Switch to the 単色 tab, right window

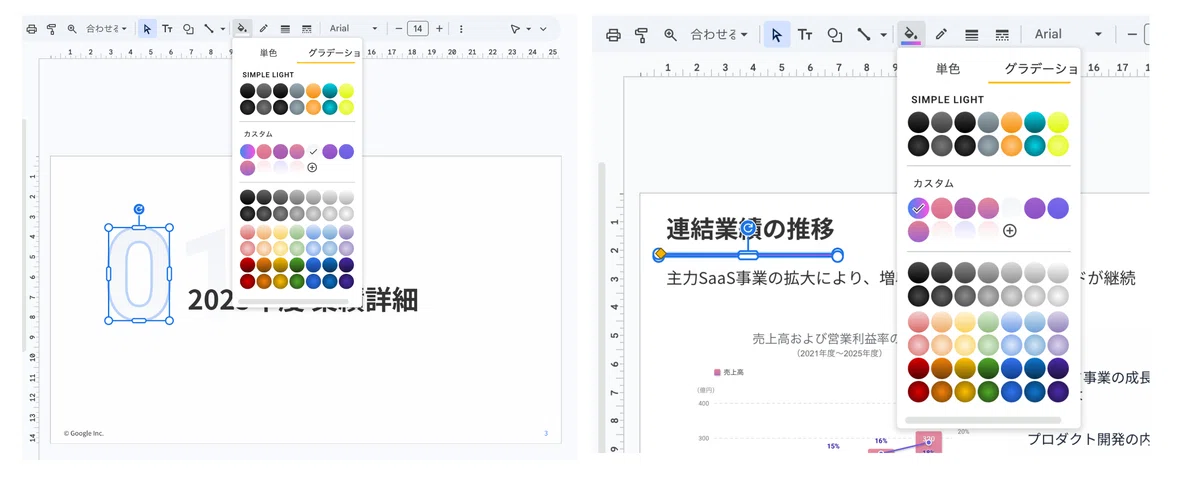[x=947, y=68]
